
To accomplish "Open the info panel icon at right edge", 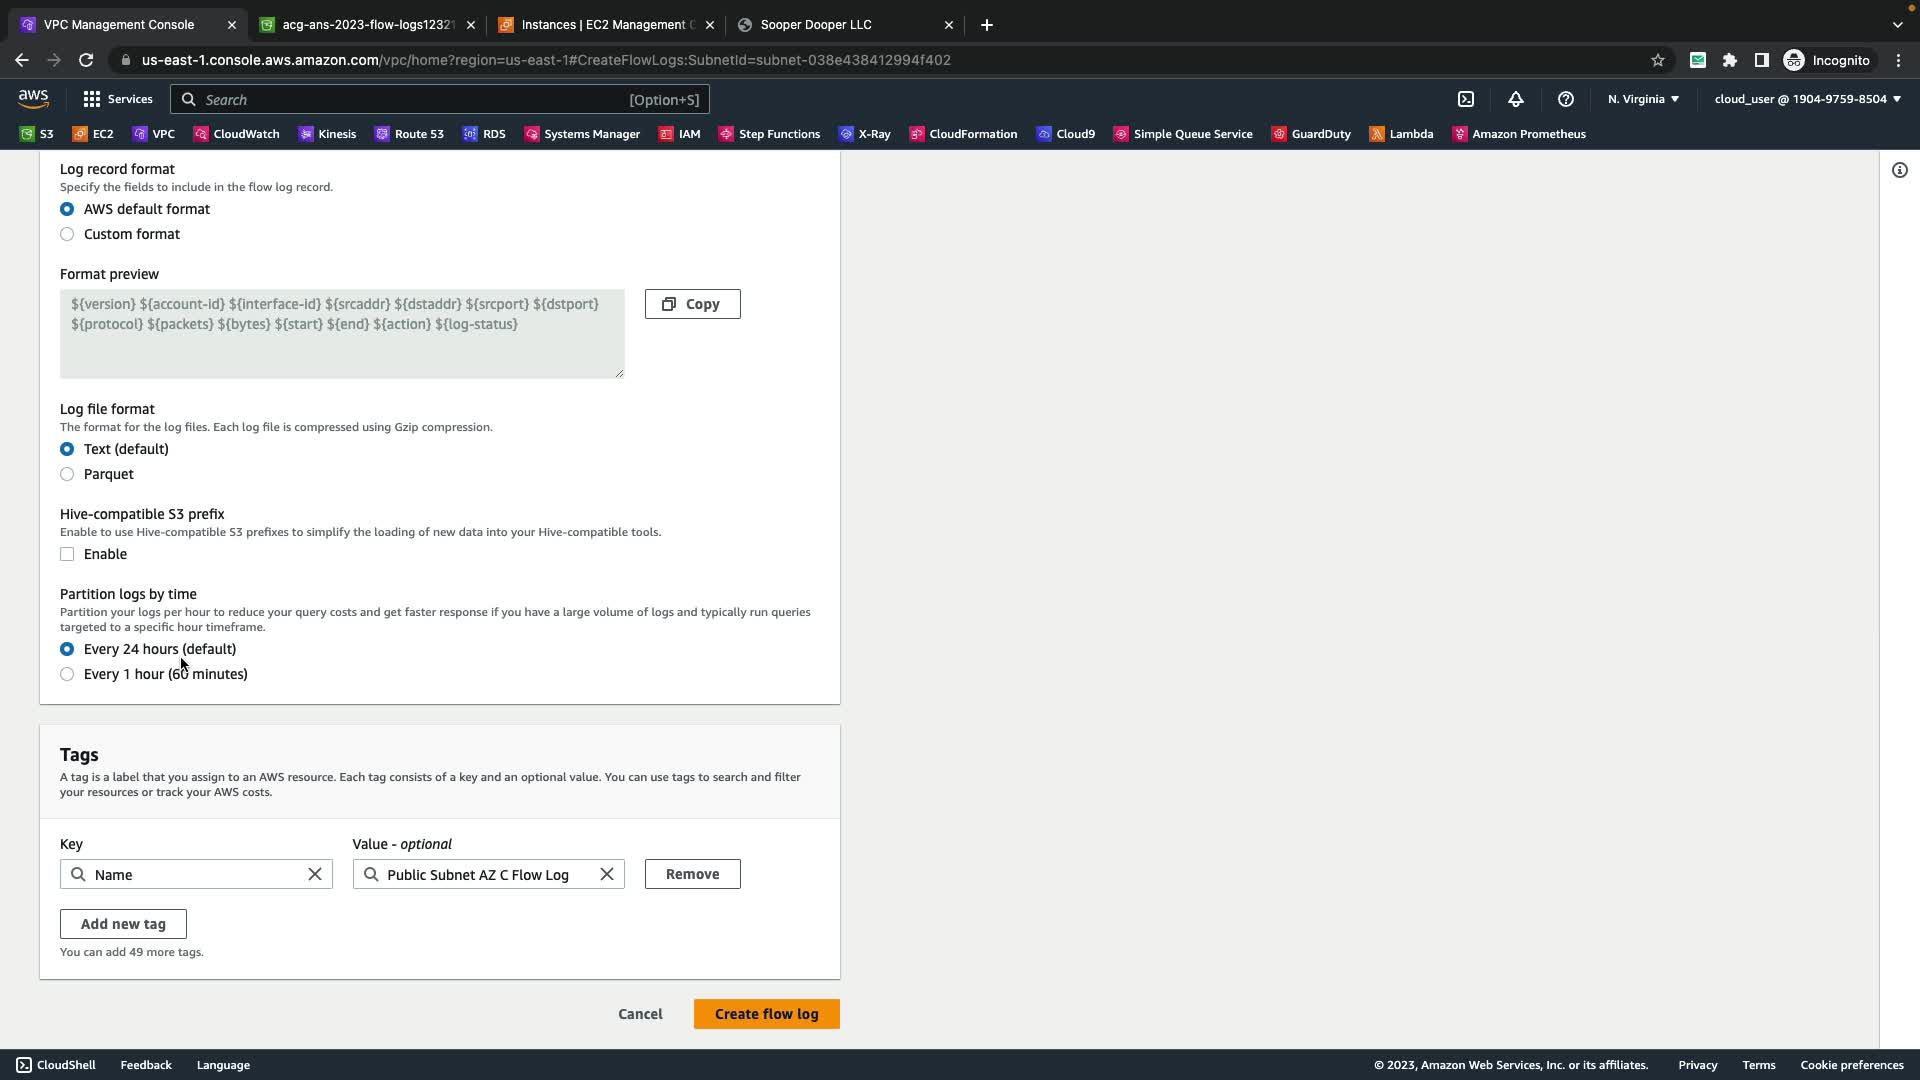I will pos(1900,170).
